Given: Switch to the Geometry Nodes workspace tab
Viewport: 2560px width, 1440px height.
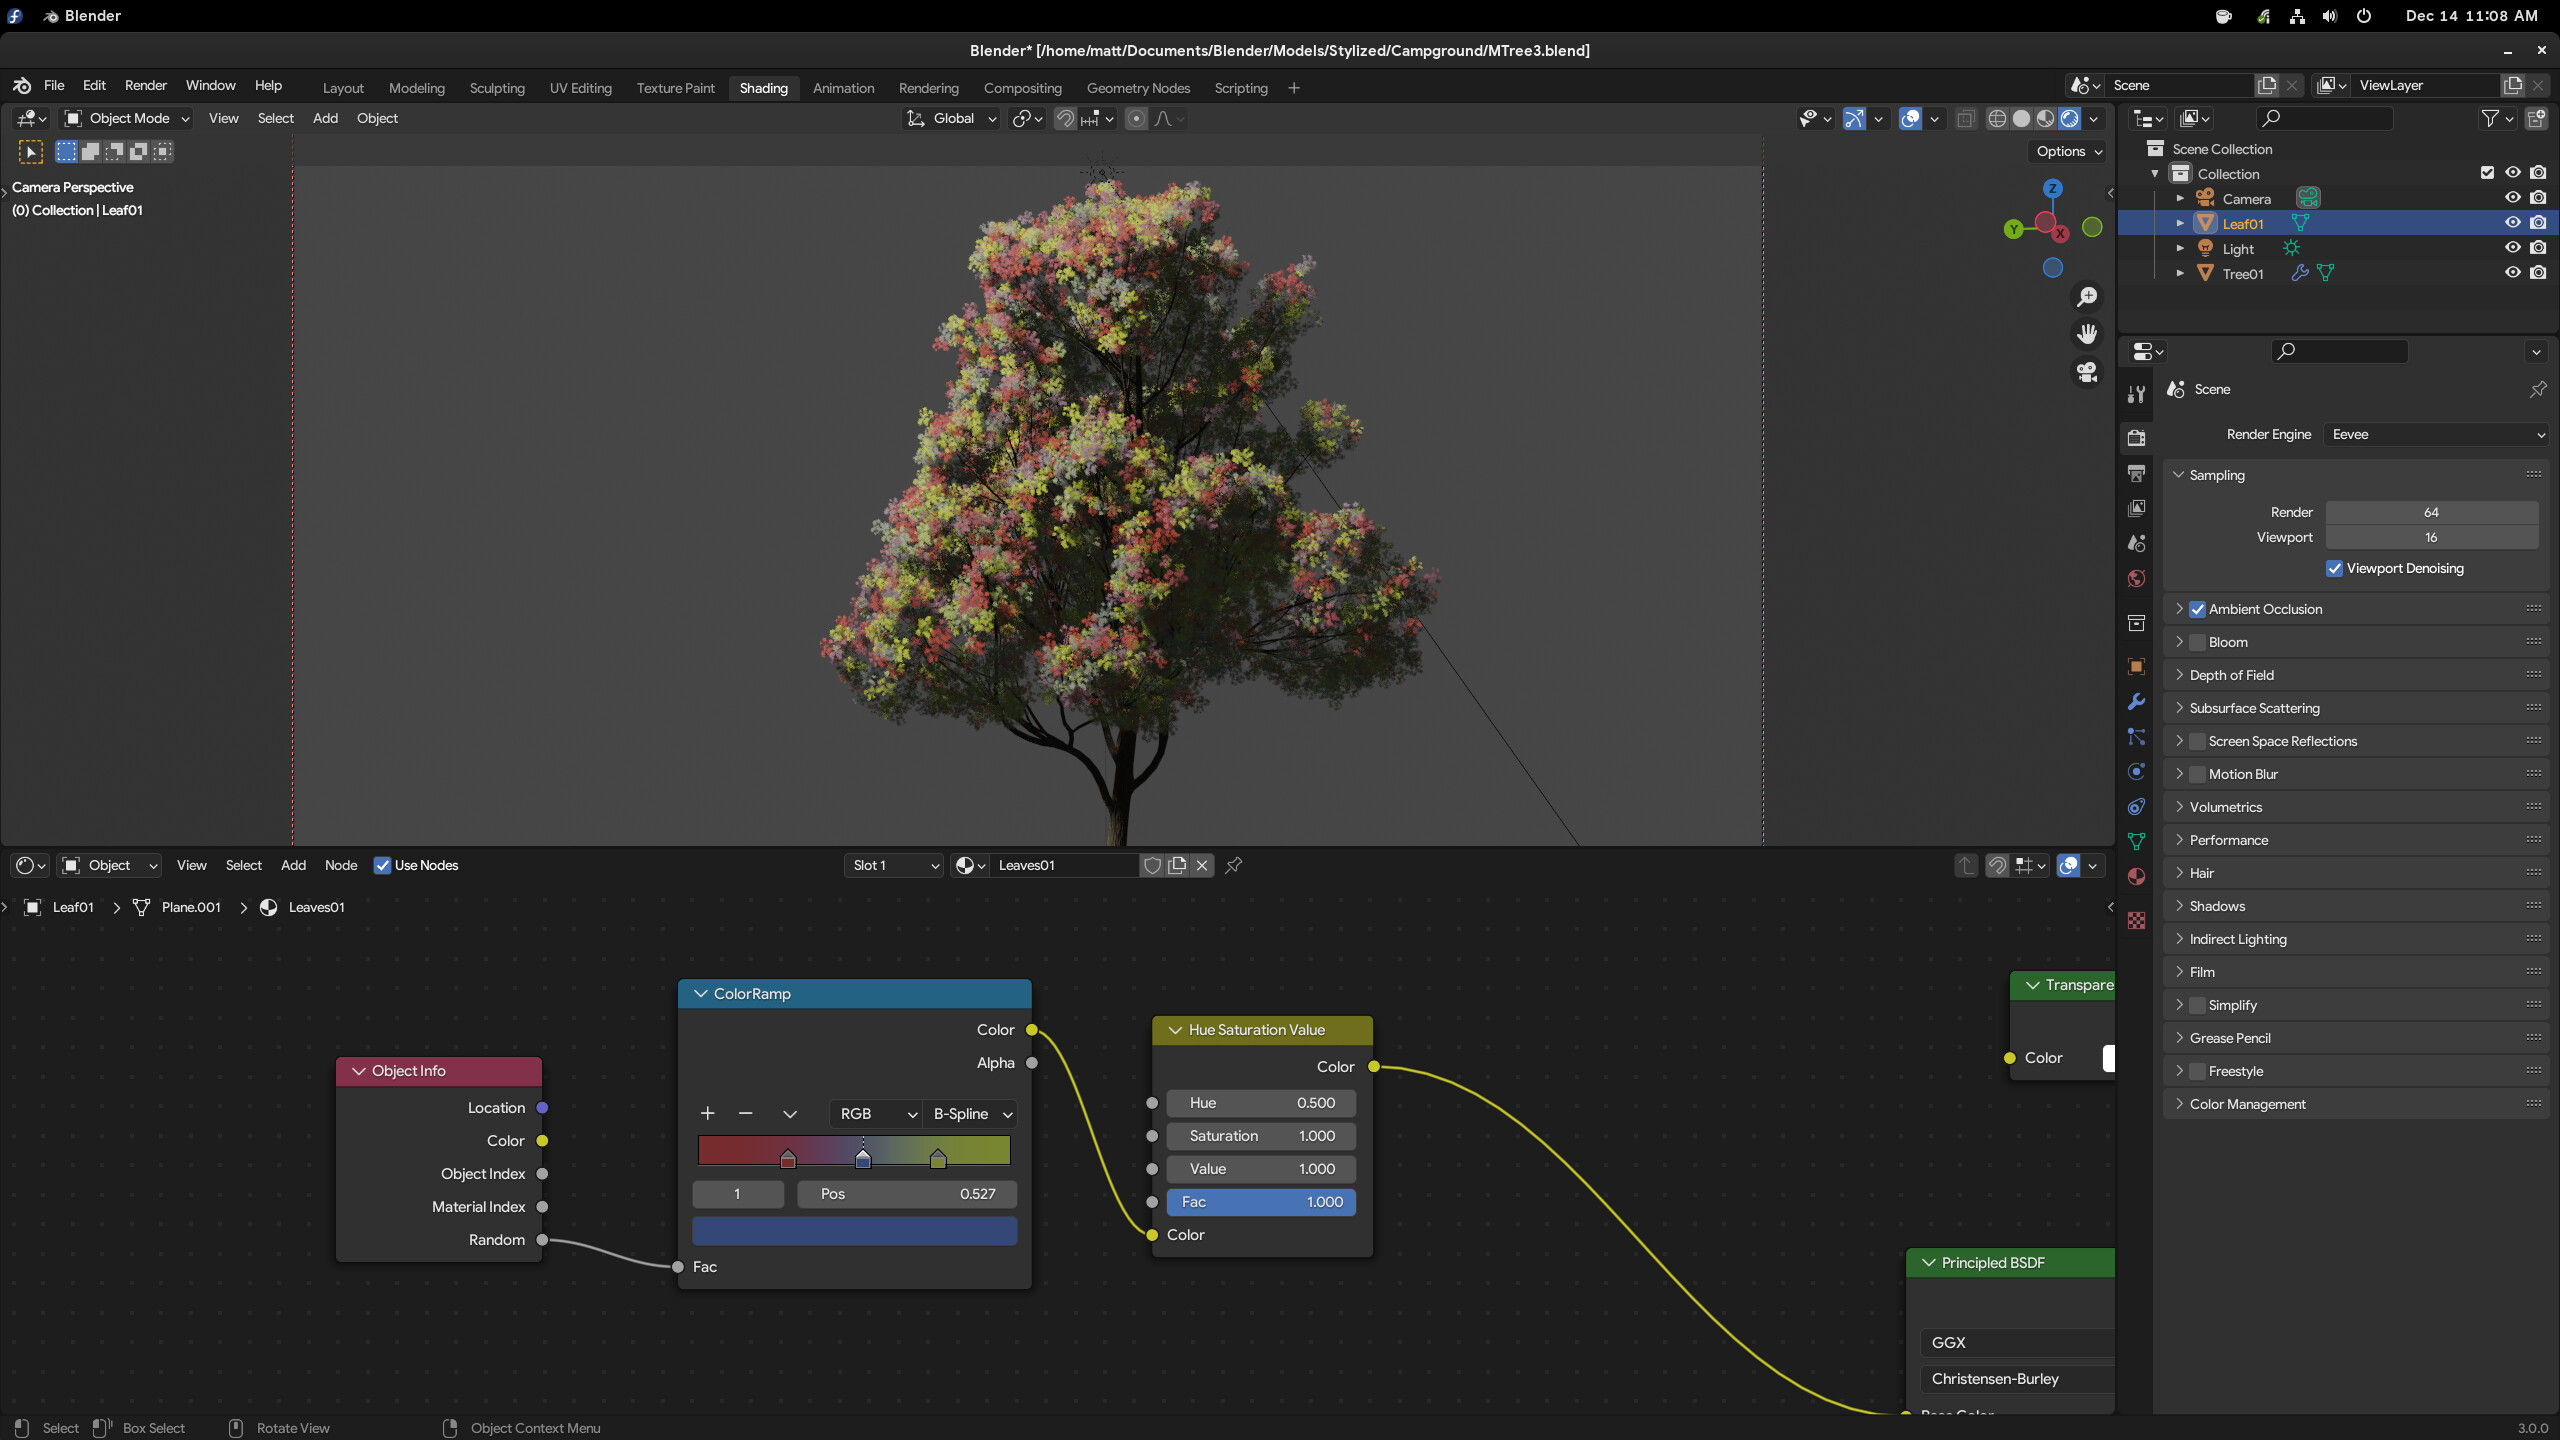Looking at the screenshot, I should click(x=1138, y=88).
